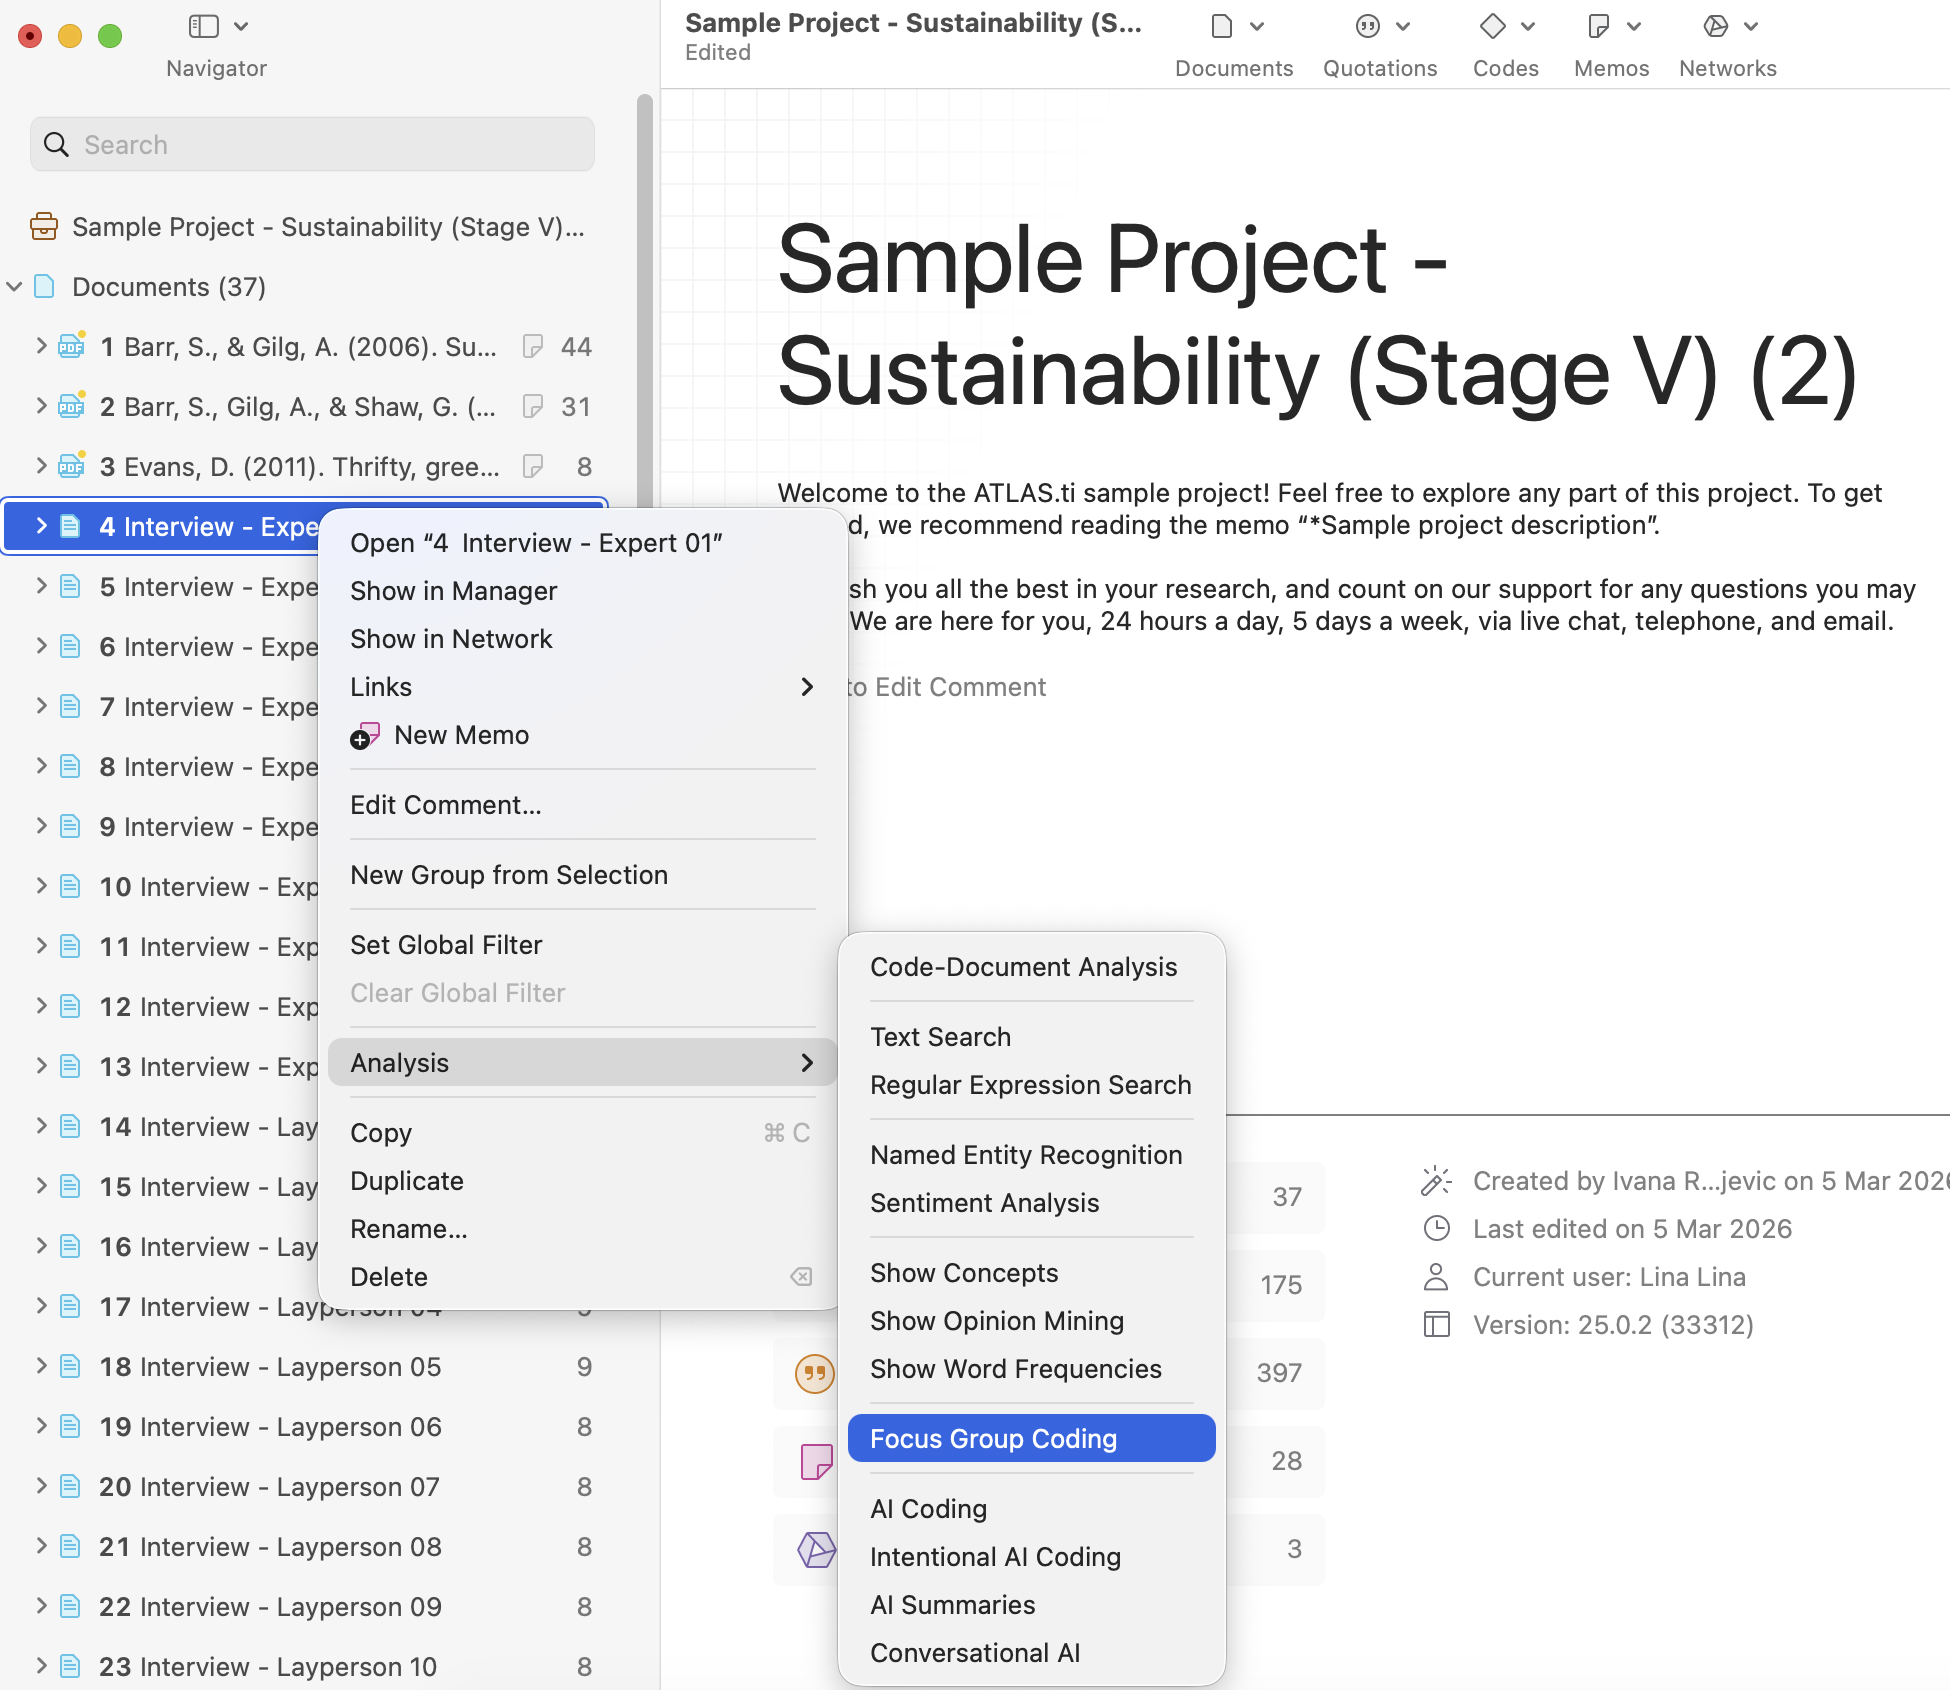The width and height of the screenshot is (1950, 1690).
Task: Open the Links submenu arrow
Action: (x=806, y=687)
